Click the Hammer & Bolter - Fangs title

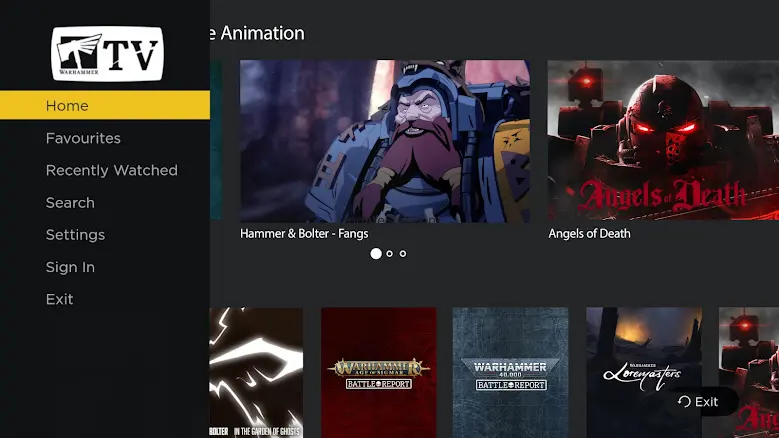(304, 233)
